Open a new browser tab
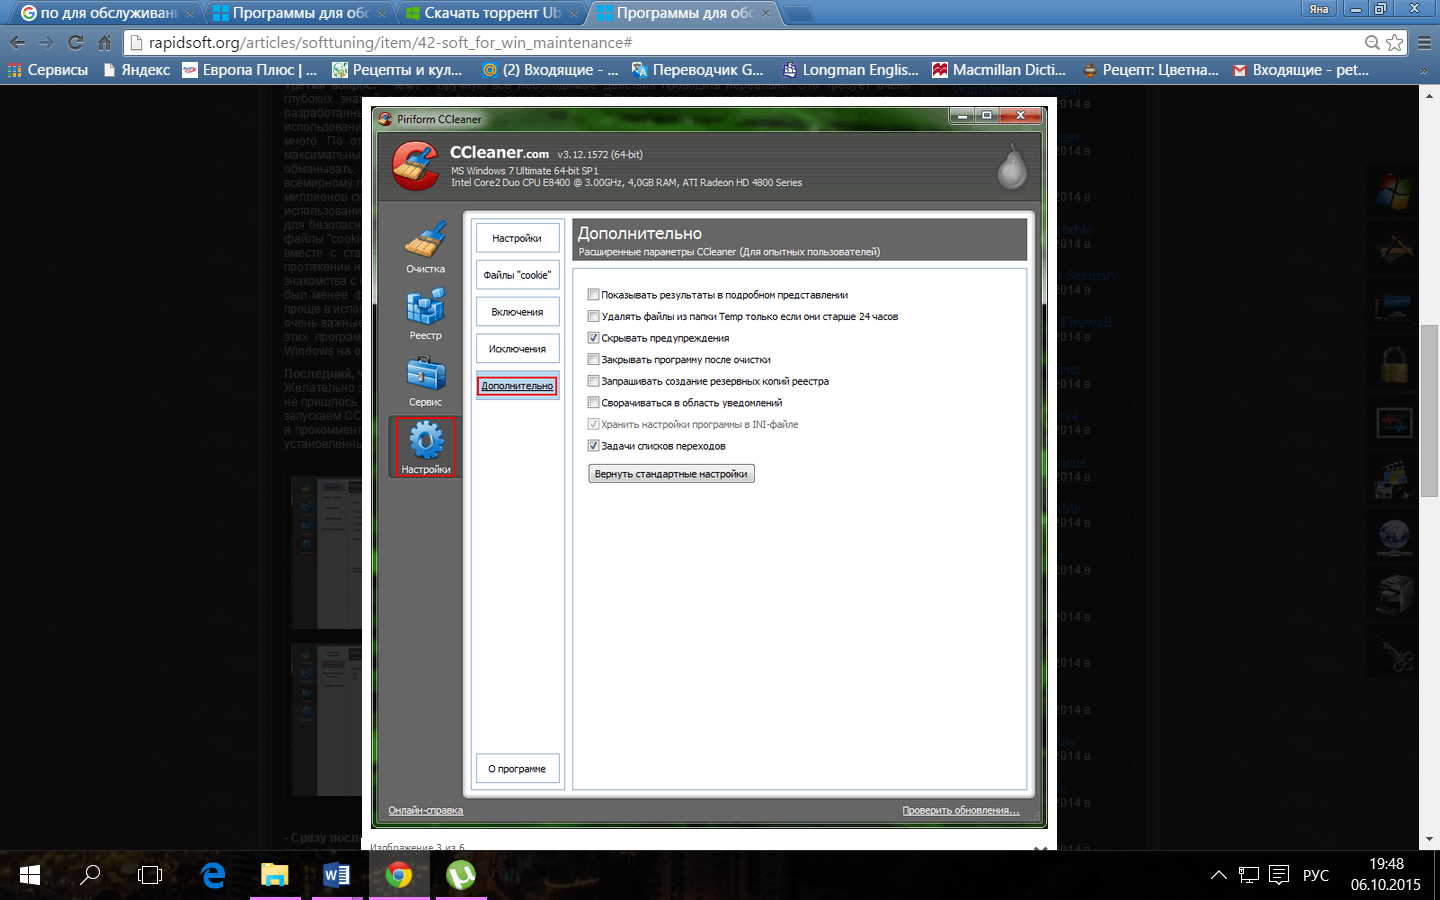 [798, 14]
